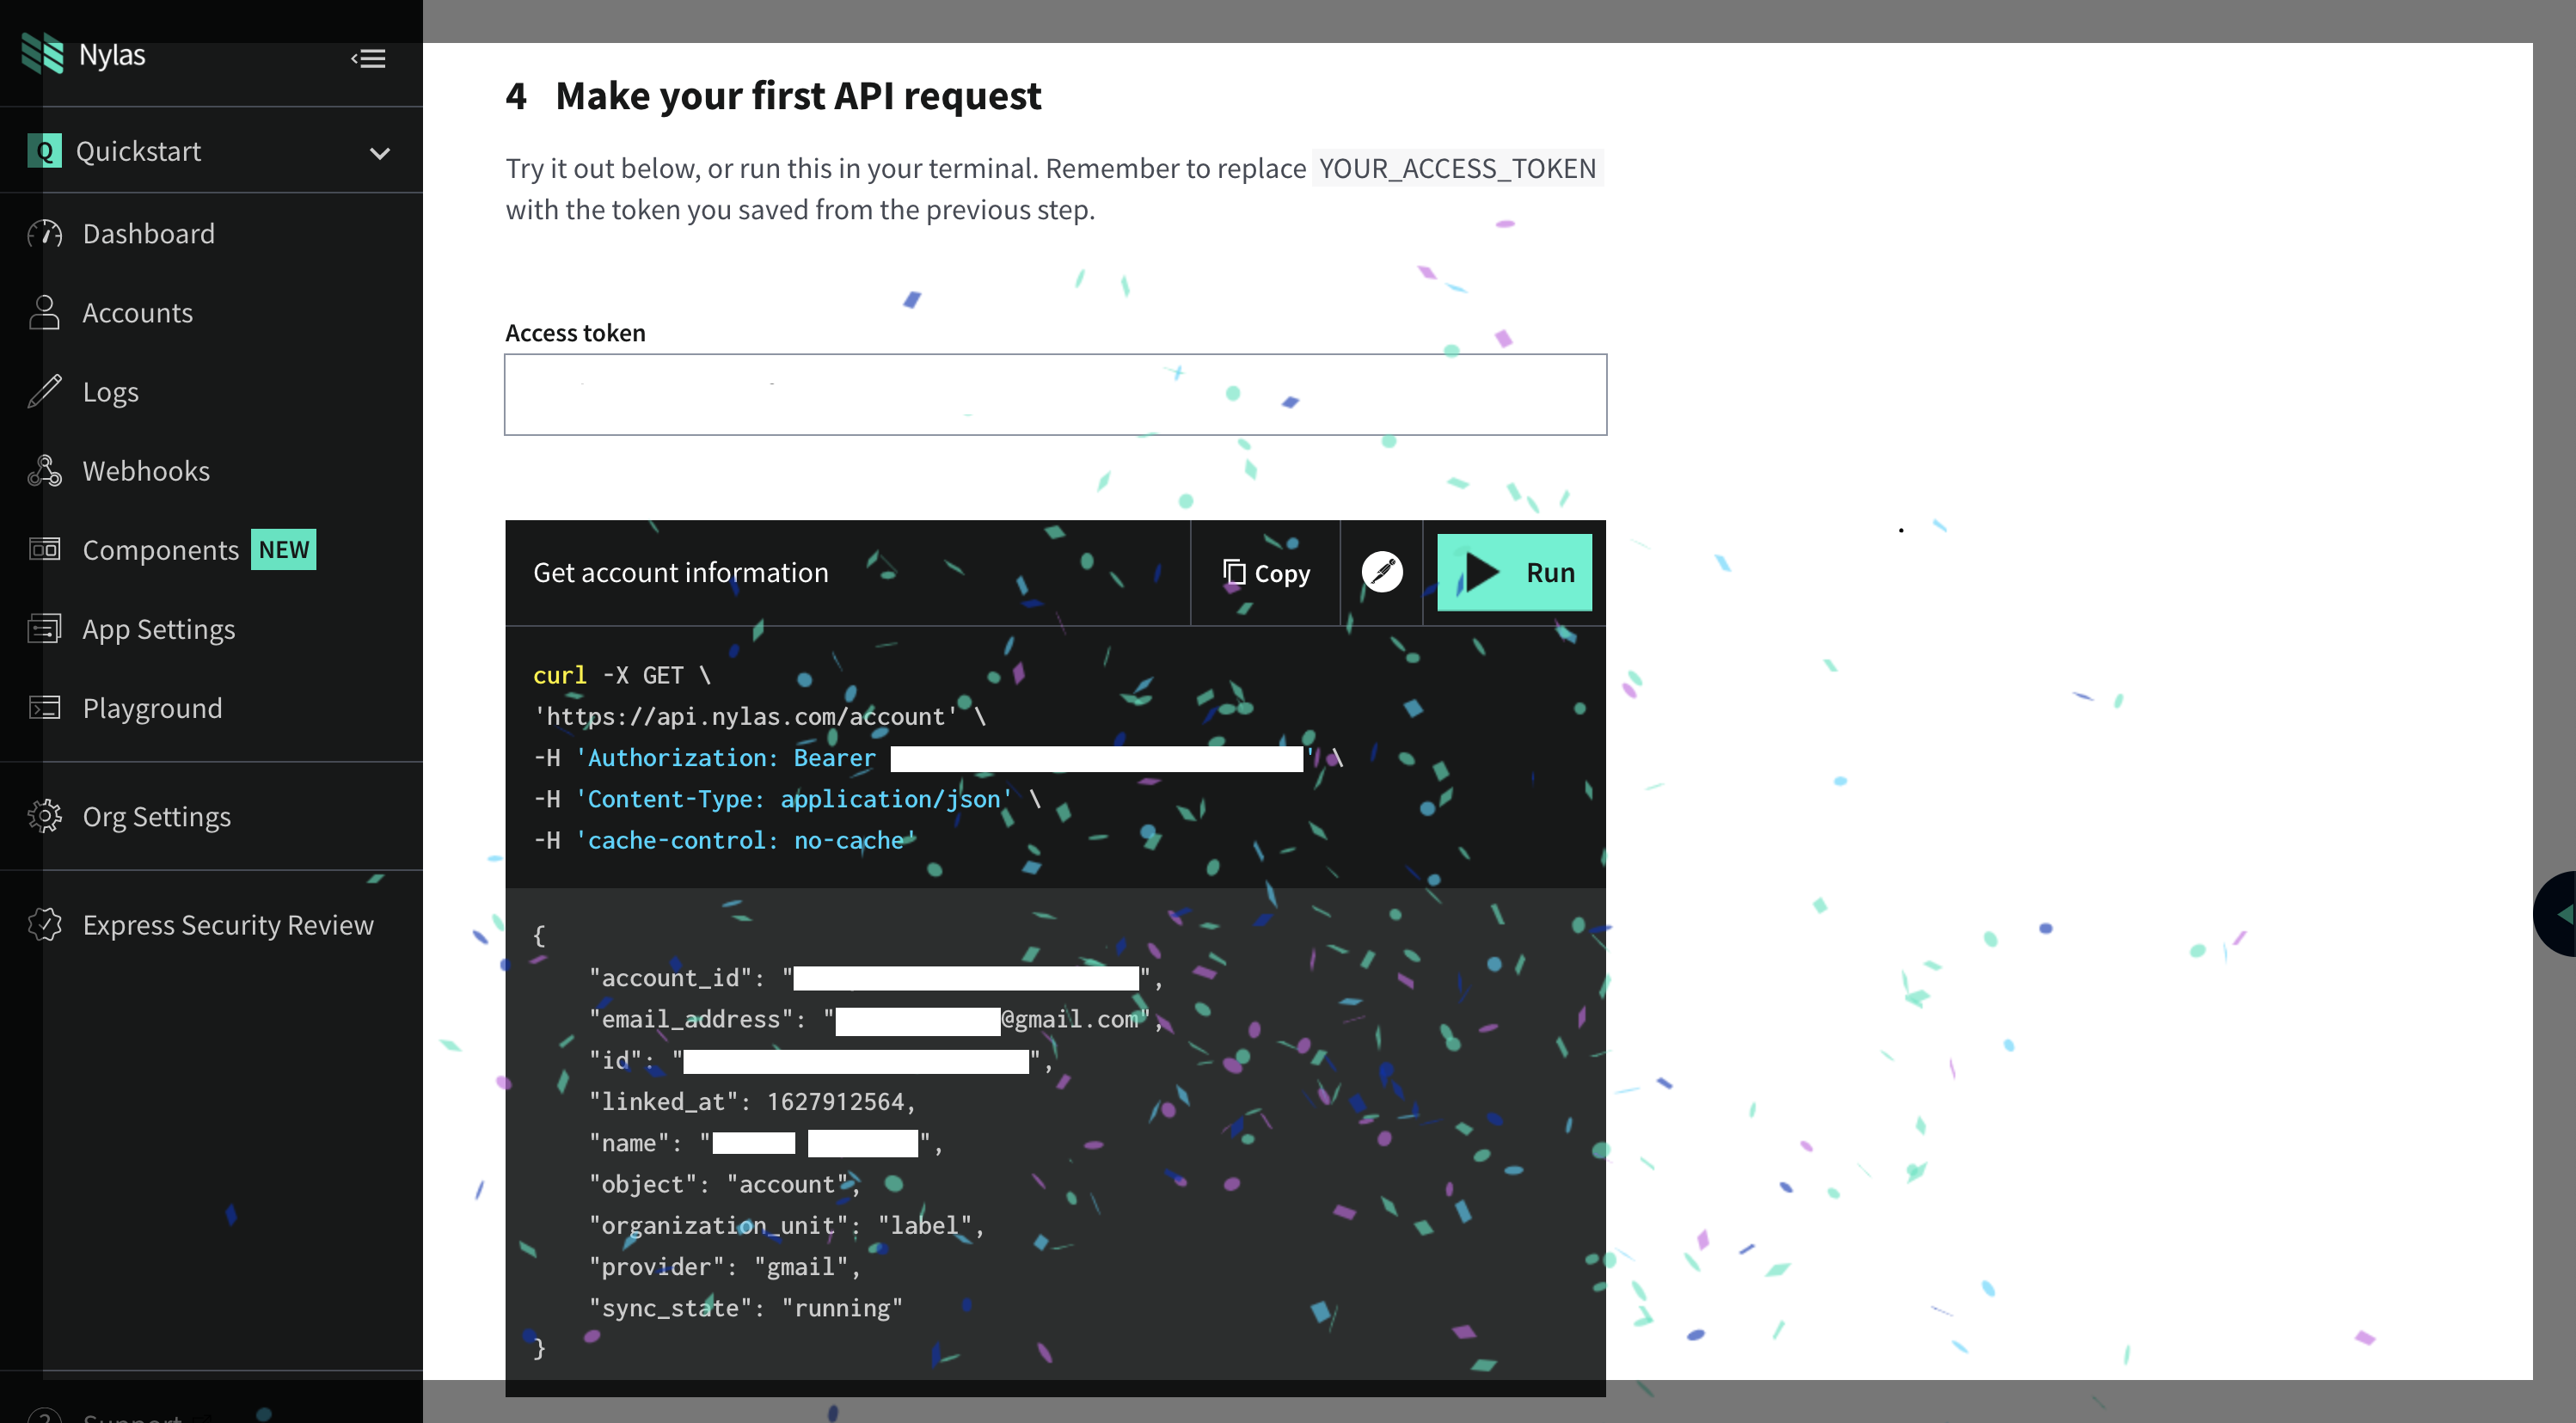
Task: Run the Get account information request
Action: coord(1514,572)
